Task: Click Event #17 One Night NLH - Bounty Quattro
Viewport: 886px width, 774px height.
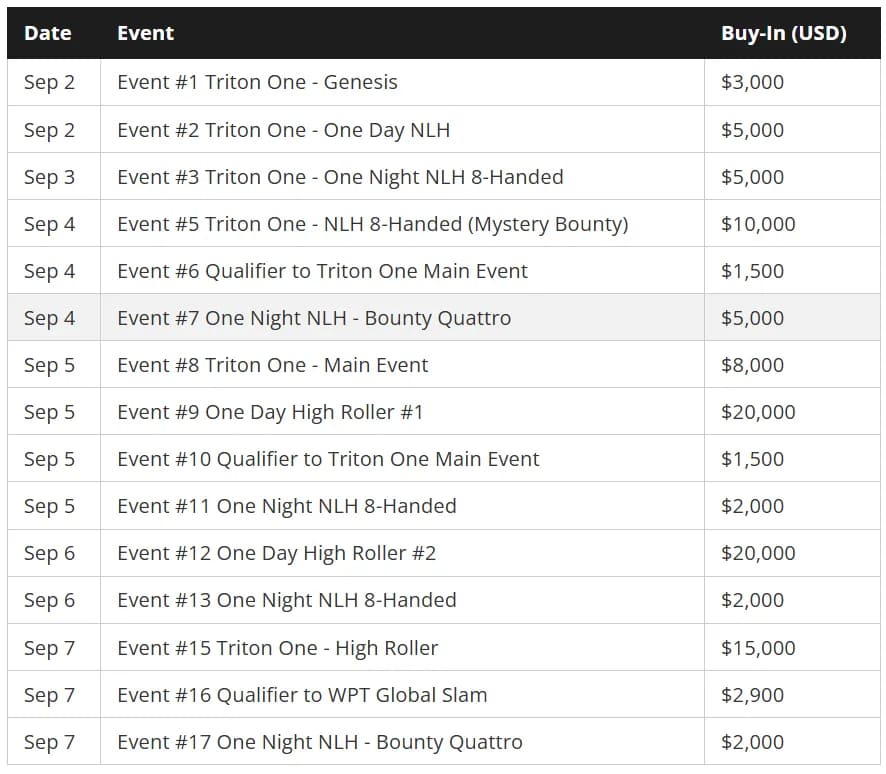Action: click(x=320, y=742)
